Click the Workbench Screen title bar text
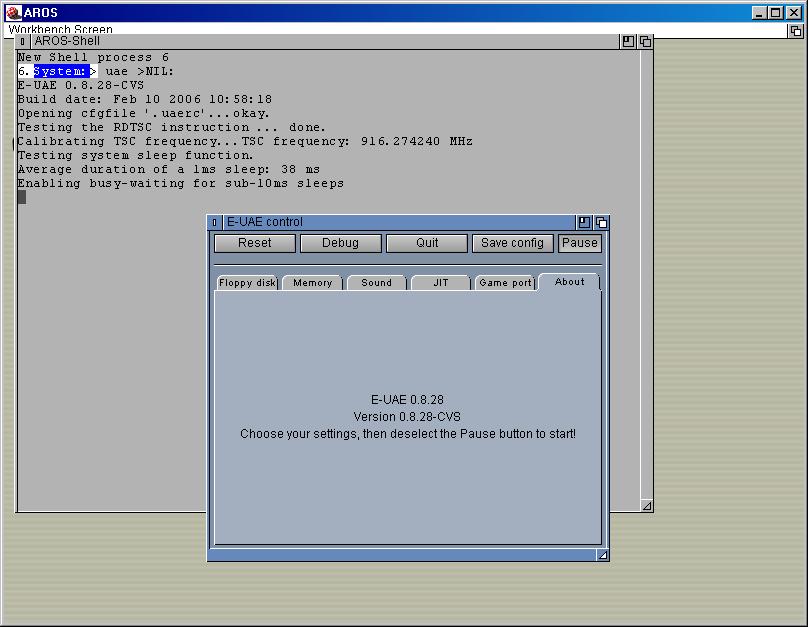 click(60, 29)
